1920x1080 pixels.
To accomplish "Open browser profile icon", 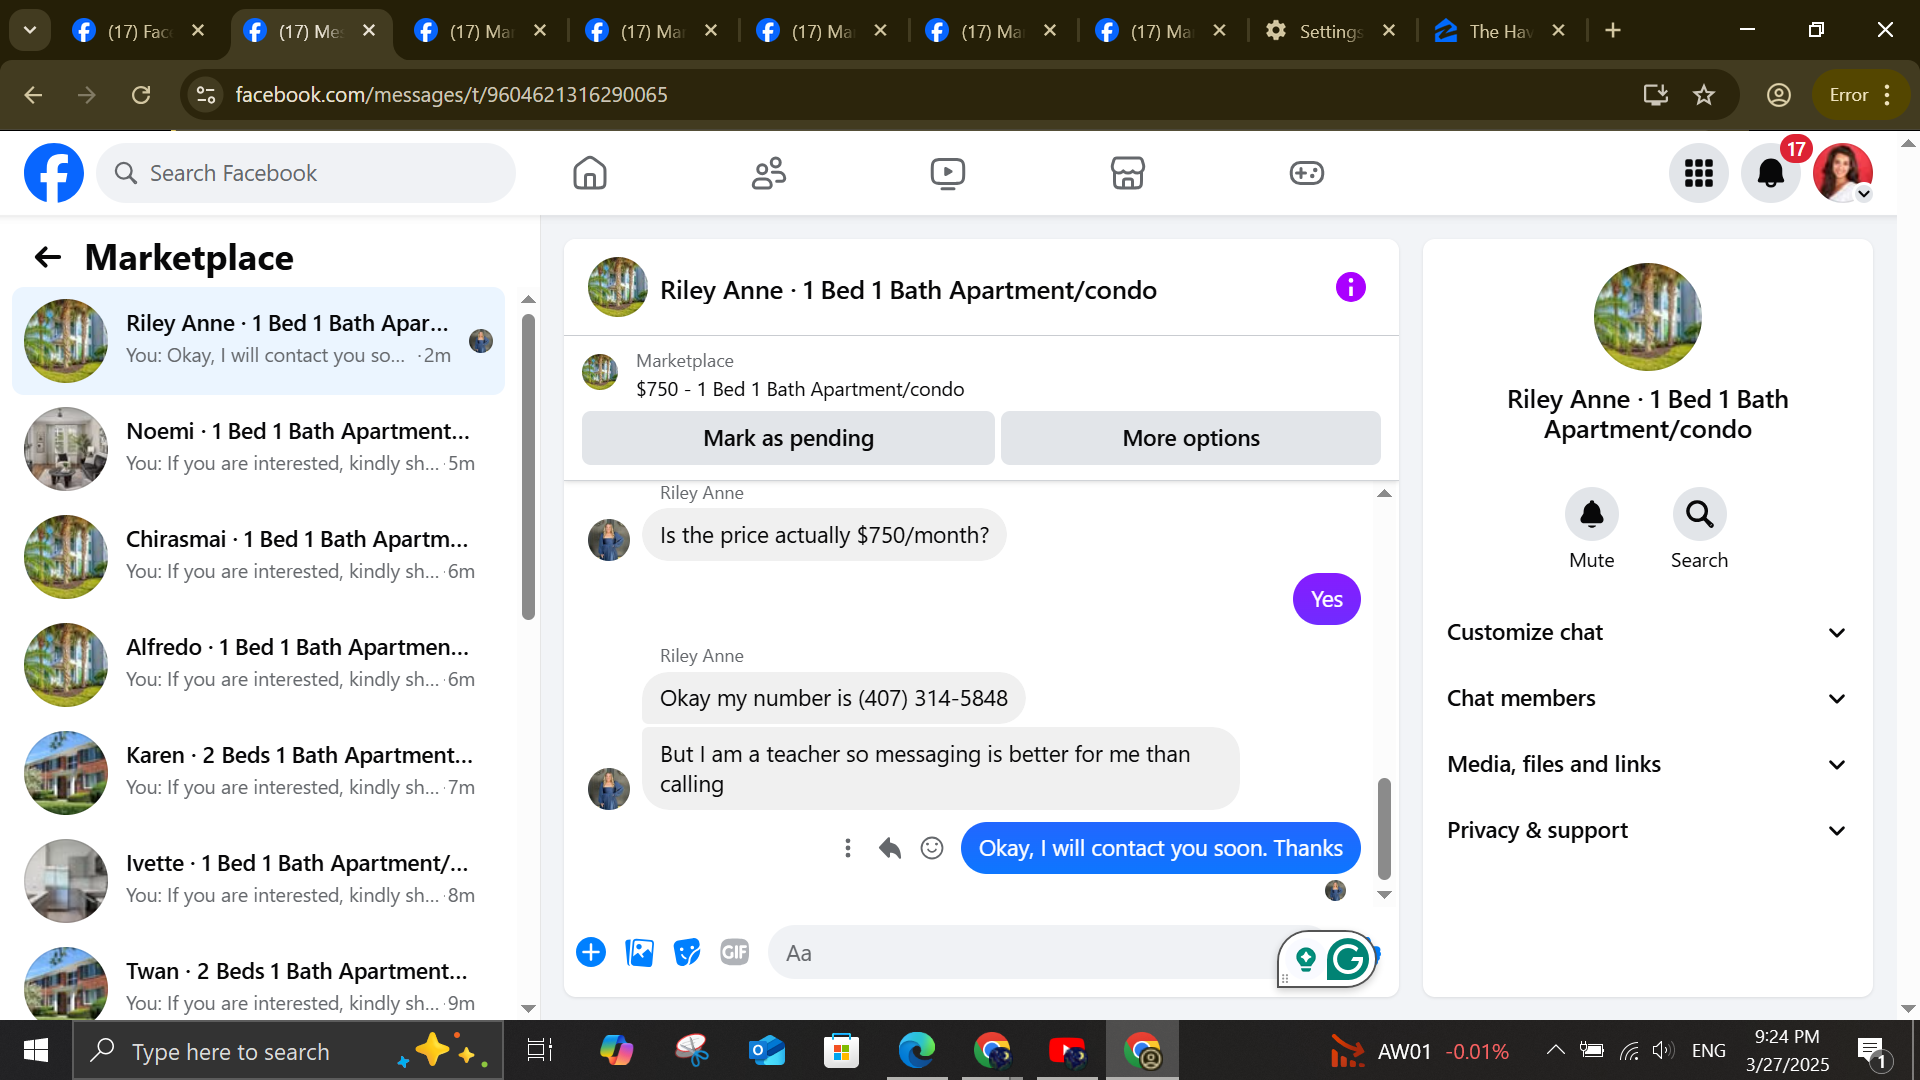I will tap(1778, 95).
